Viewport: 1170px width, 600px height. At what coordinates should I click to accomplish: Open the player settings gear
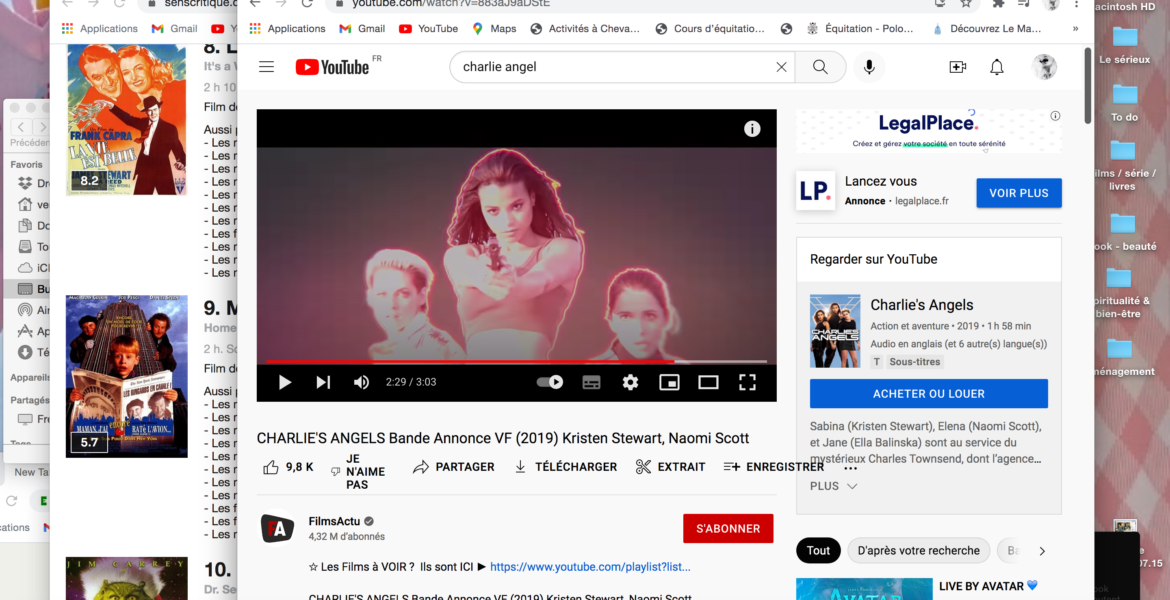click(631, 382)
